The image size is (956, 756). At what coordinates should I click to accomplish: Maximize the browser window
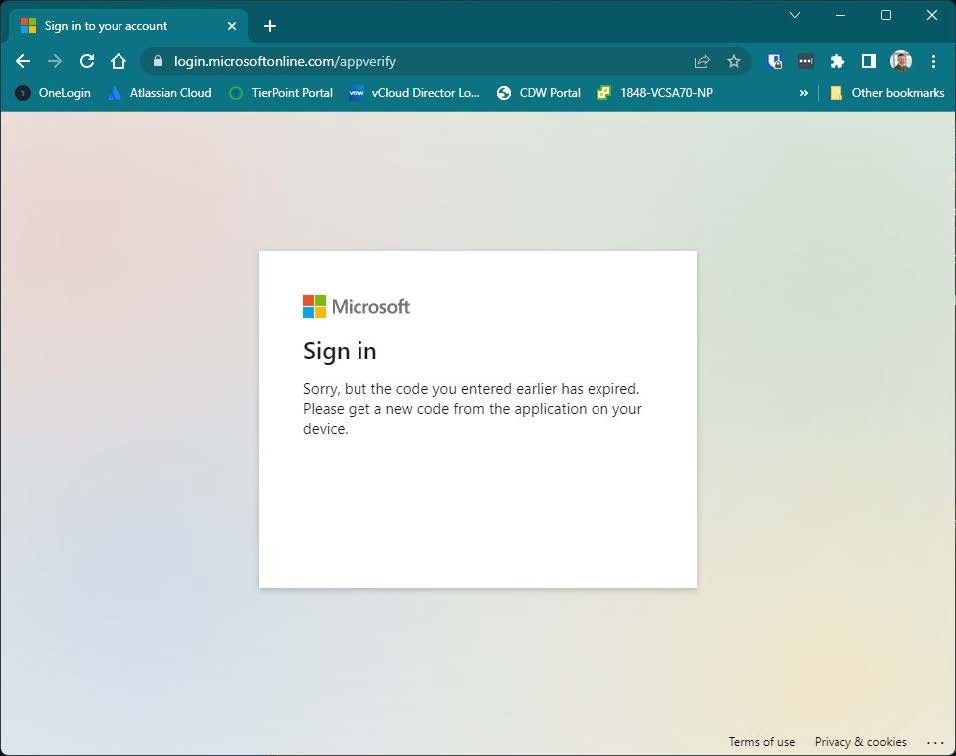[x=886, y=15]
